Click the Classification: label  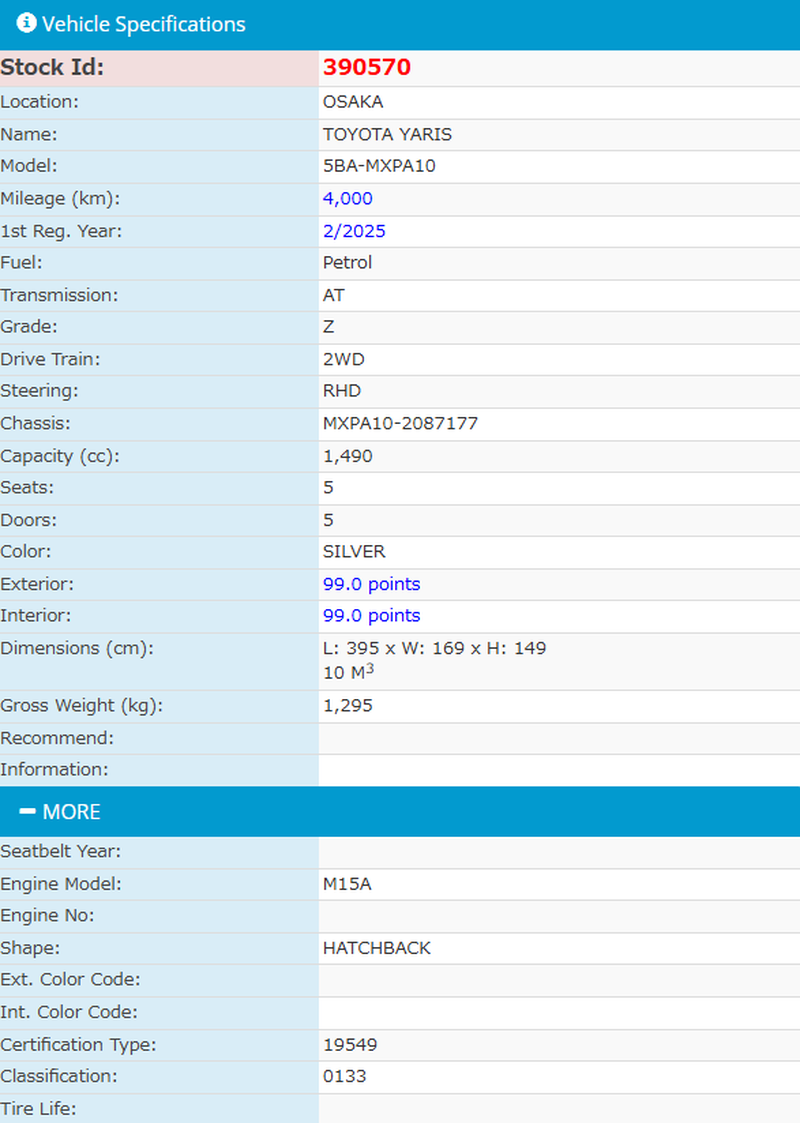click(x=59, y=1076)
